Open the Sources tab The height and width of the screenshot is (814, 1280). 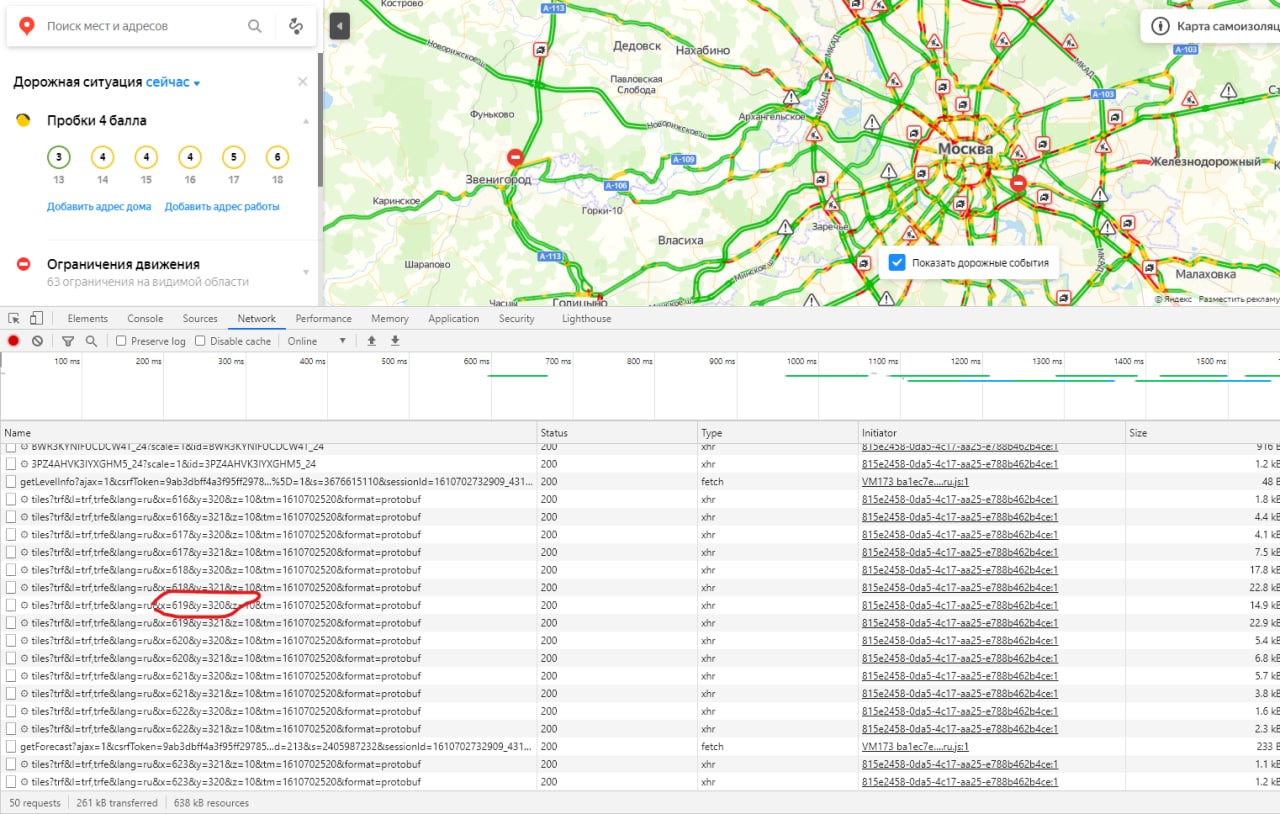click(200, 318)
